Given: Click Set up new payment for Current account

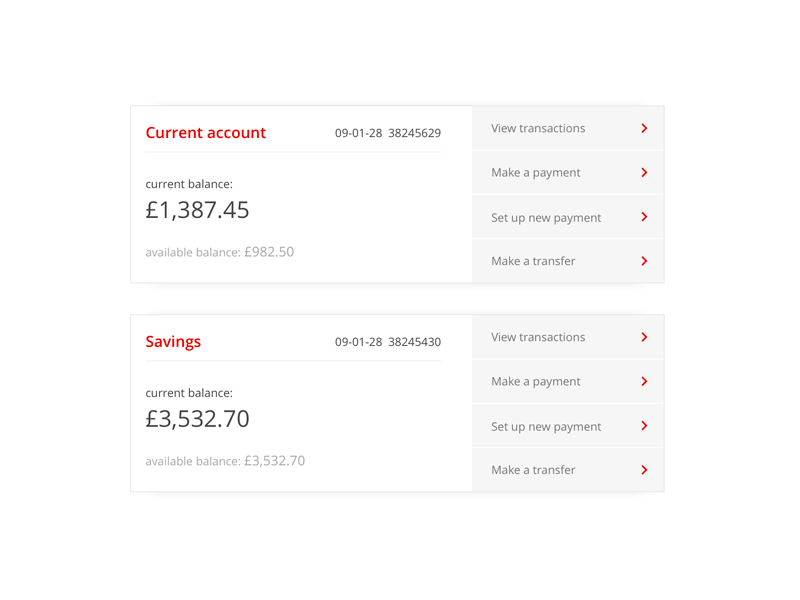Looking at the screenshot, I should click(x=546, y=217).
